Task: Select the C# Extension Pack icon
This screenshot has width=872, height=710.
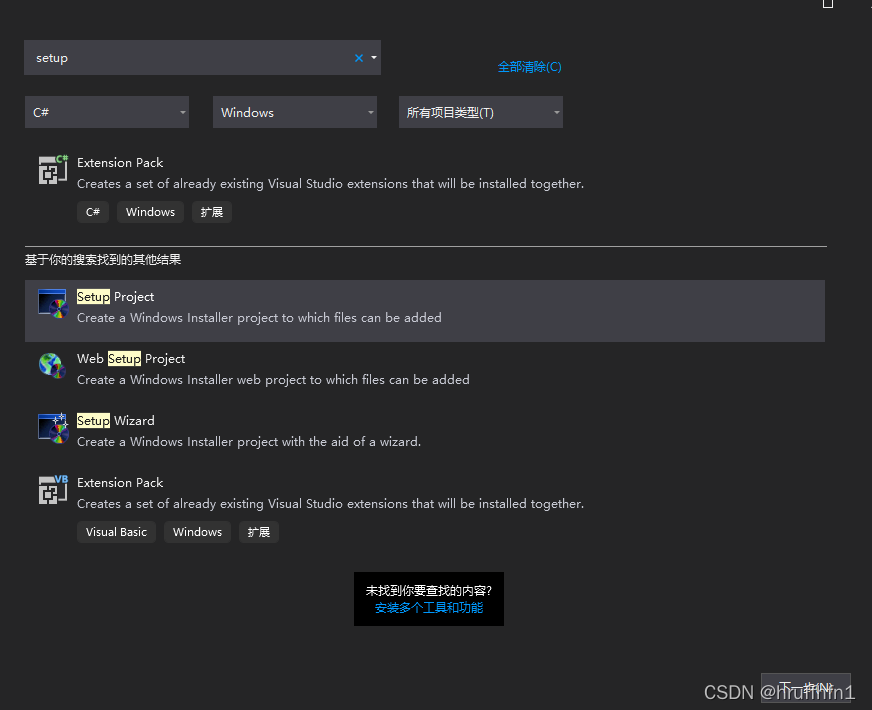Action: (x=53, y=170)
